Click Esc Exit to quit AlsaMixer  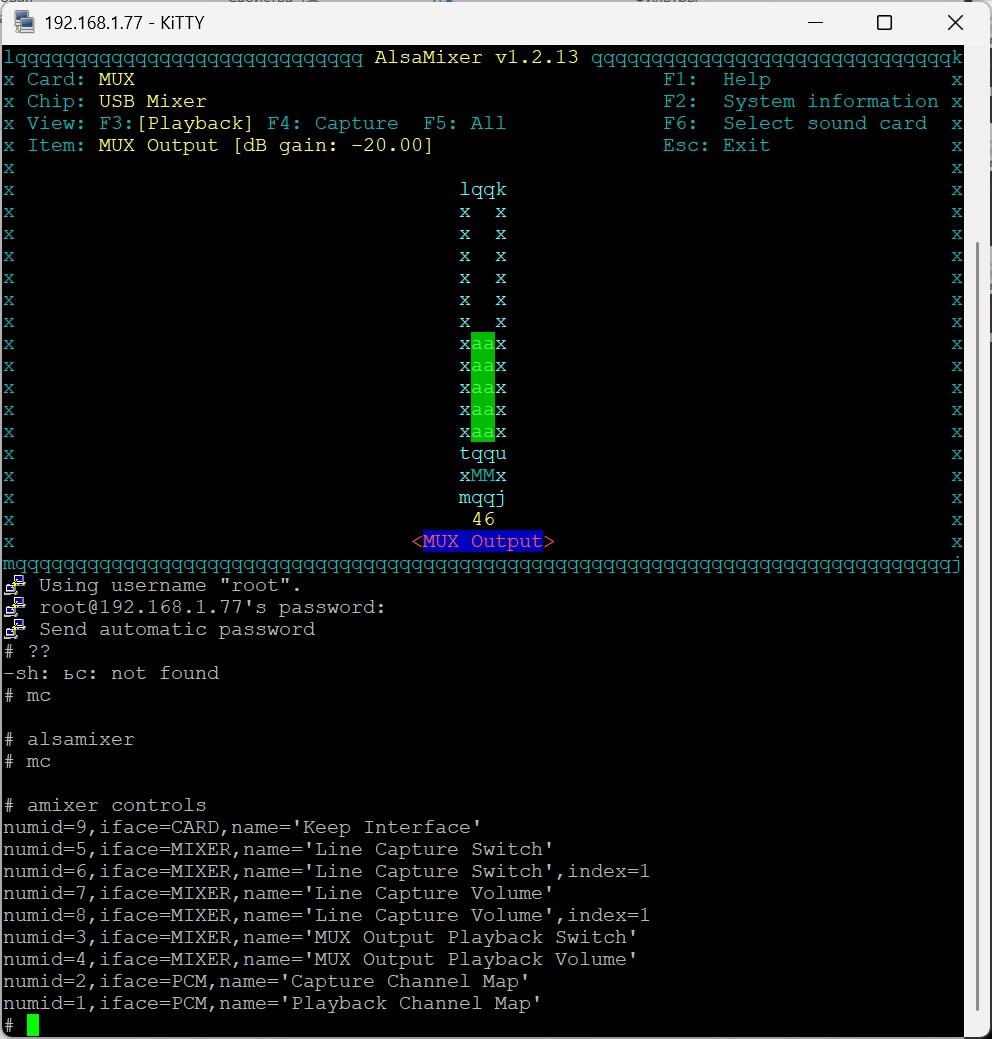pos(716,146)
